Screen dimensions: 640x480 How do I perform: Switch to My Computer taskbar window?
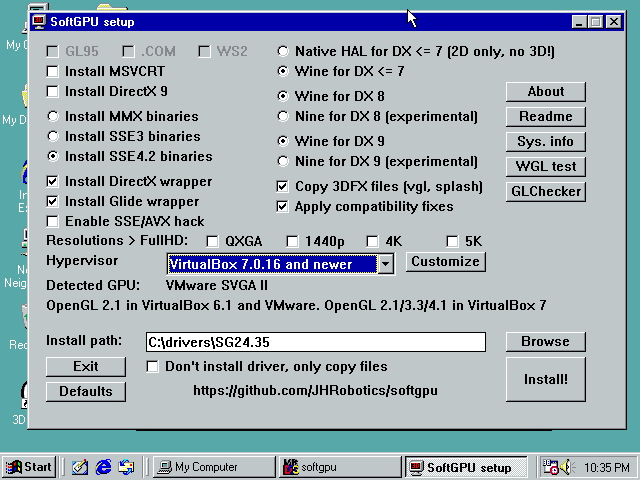point(215,467)
